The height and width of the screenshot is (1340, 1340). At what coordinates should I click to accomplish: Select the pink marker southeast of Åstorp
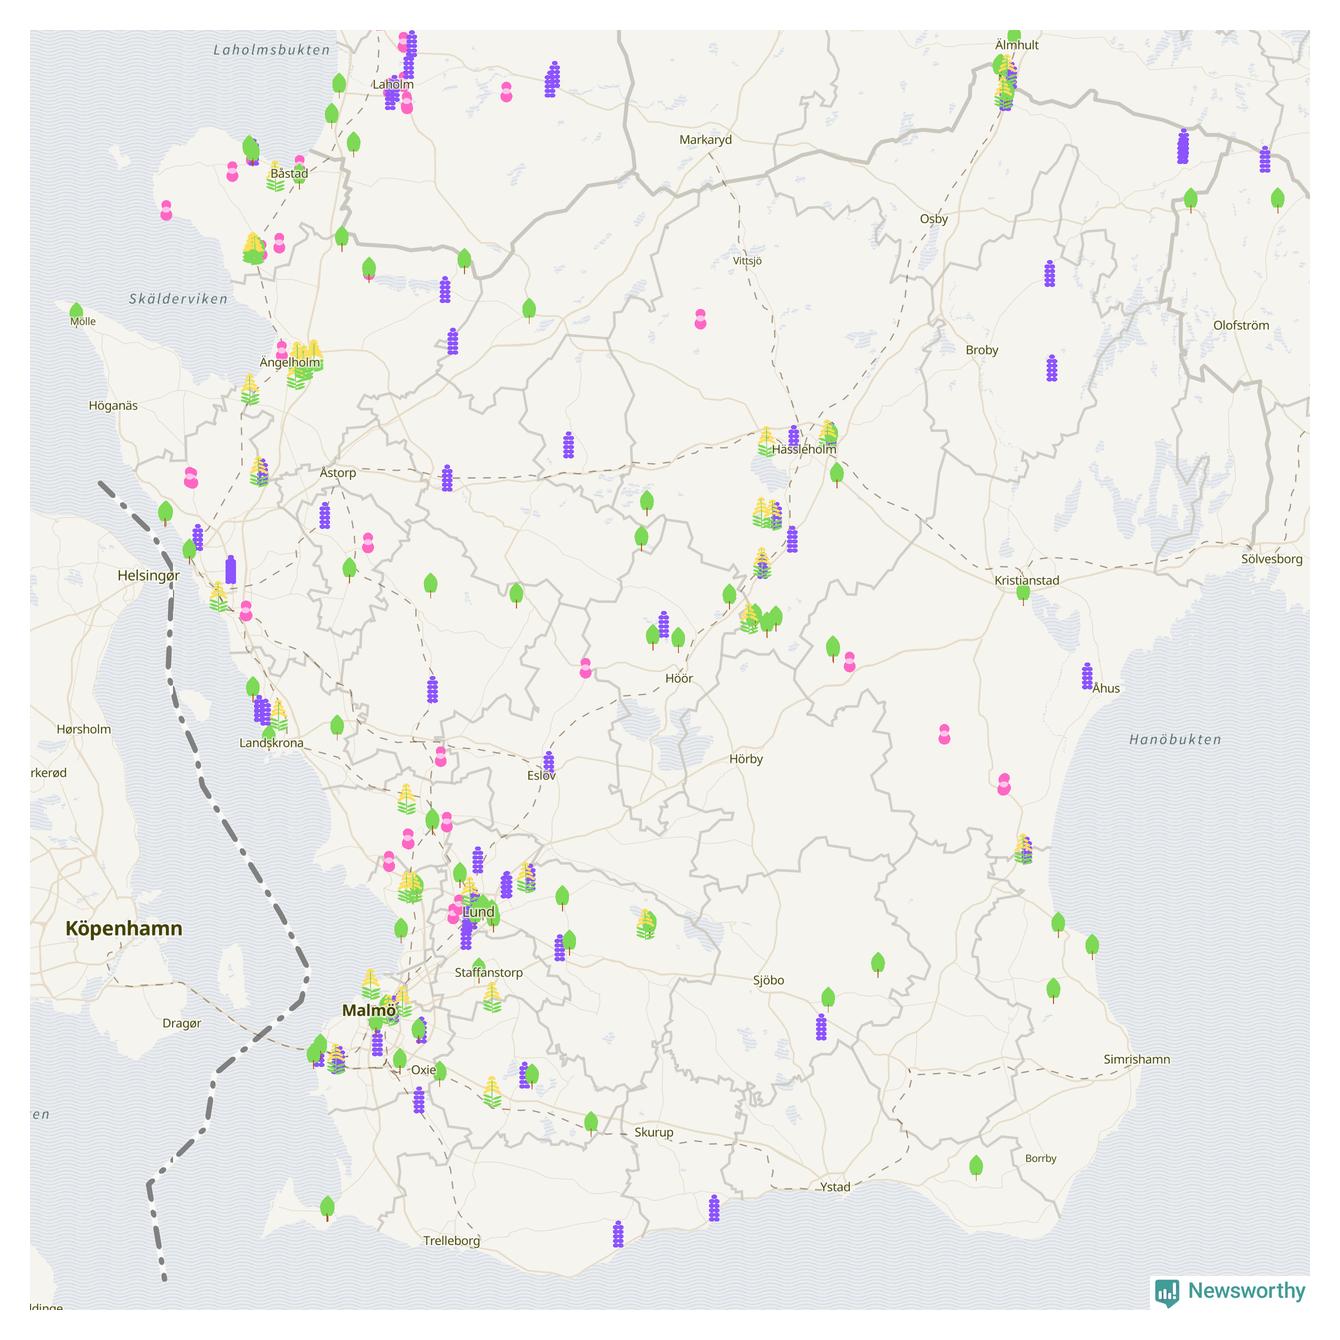point(368,543)
